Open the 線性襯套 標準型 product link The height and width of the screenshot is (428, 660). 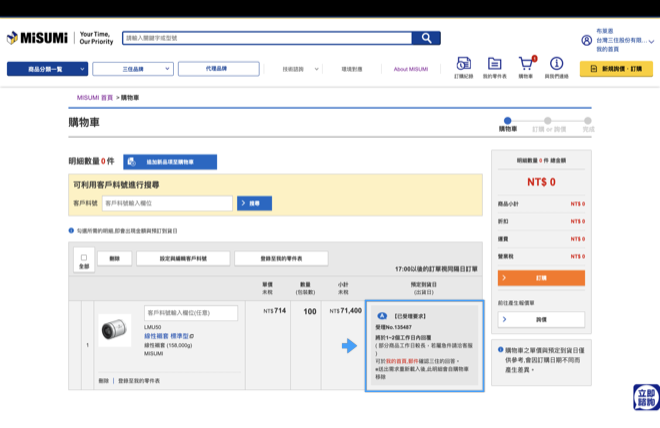(166, 336)
